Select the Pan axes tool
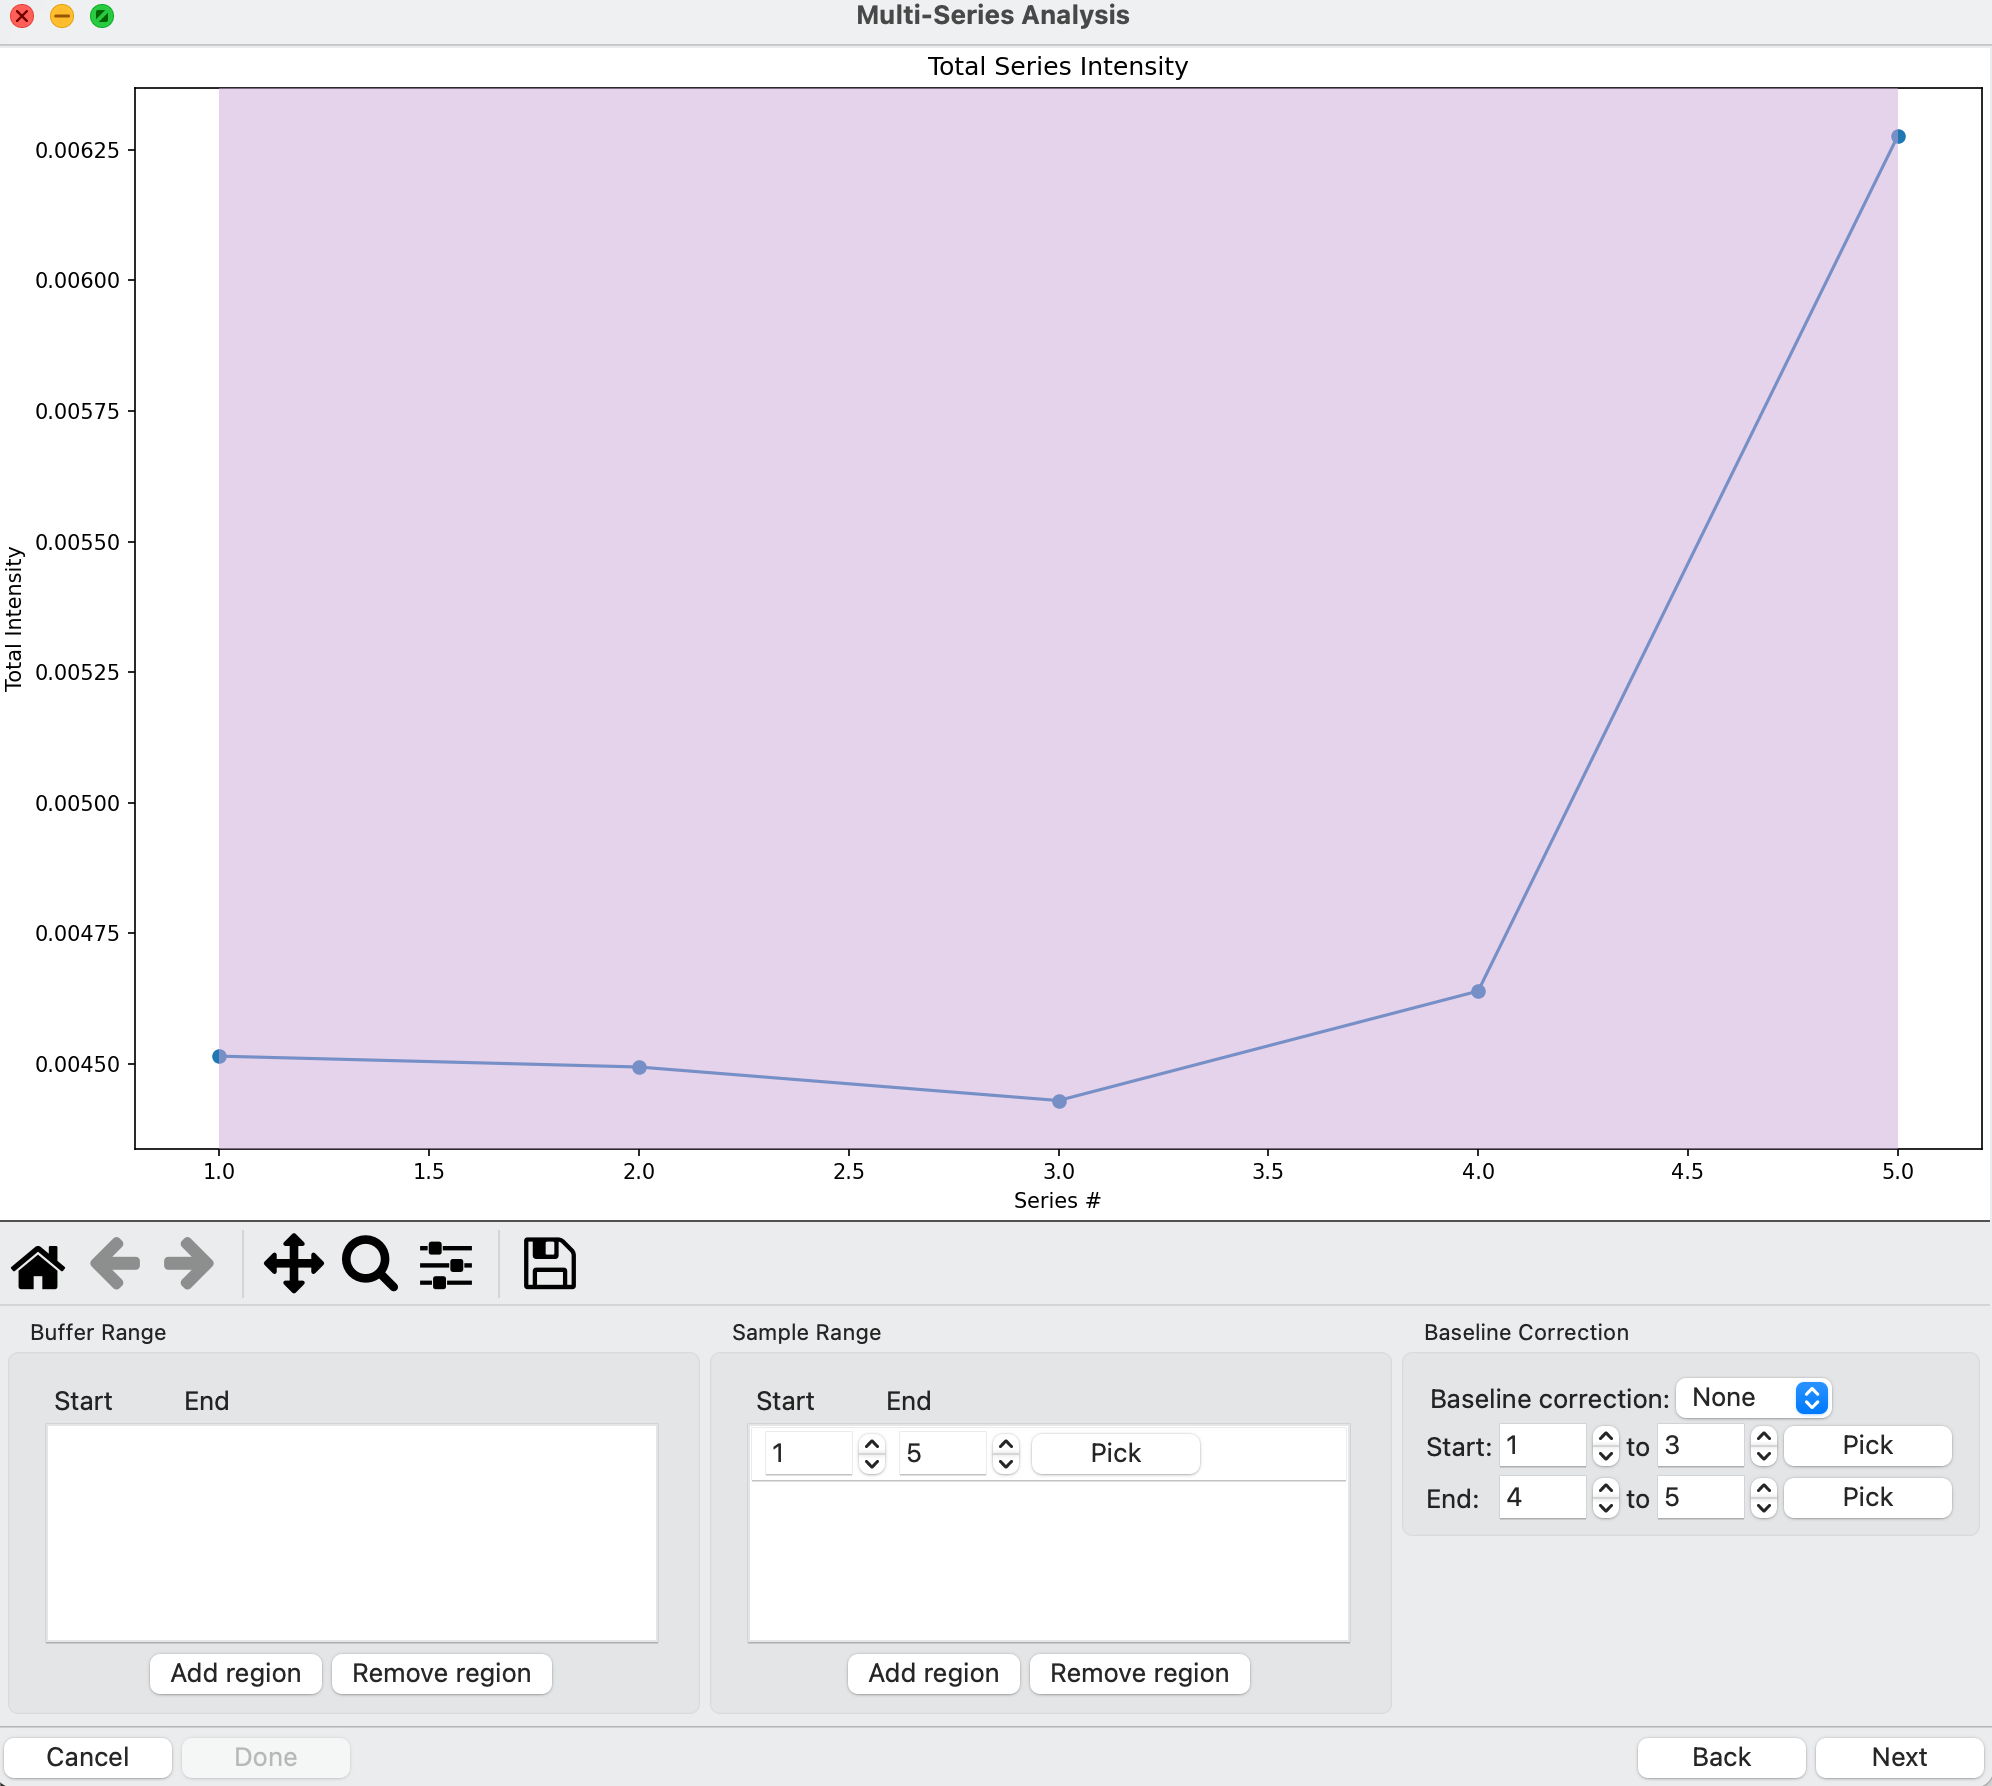The image size is (1992, 1786). coord(293,1265)
